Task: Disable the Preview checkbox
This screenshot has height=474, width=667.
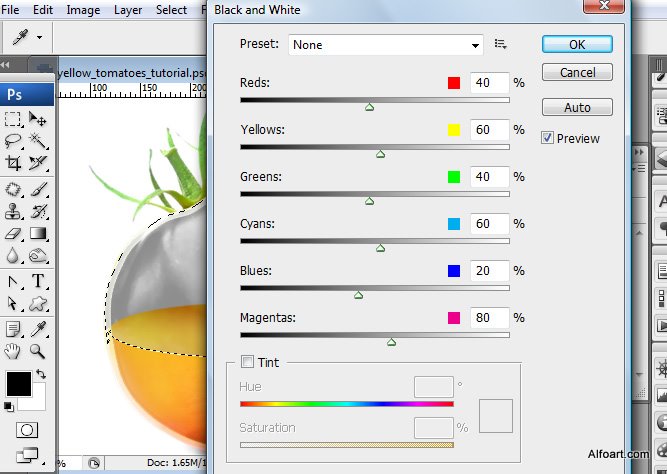Action: [x=548, y=137]
